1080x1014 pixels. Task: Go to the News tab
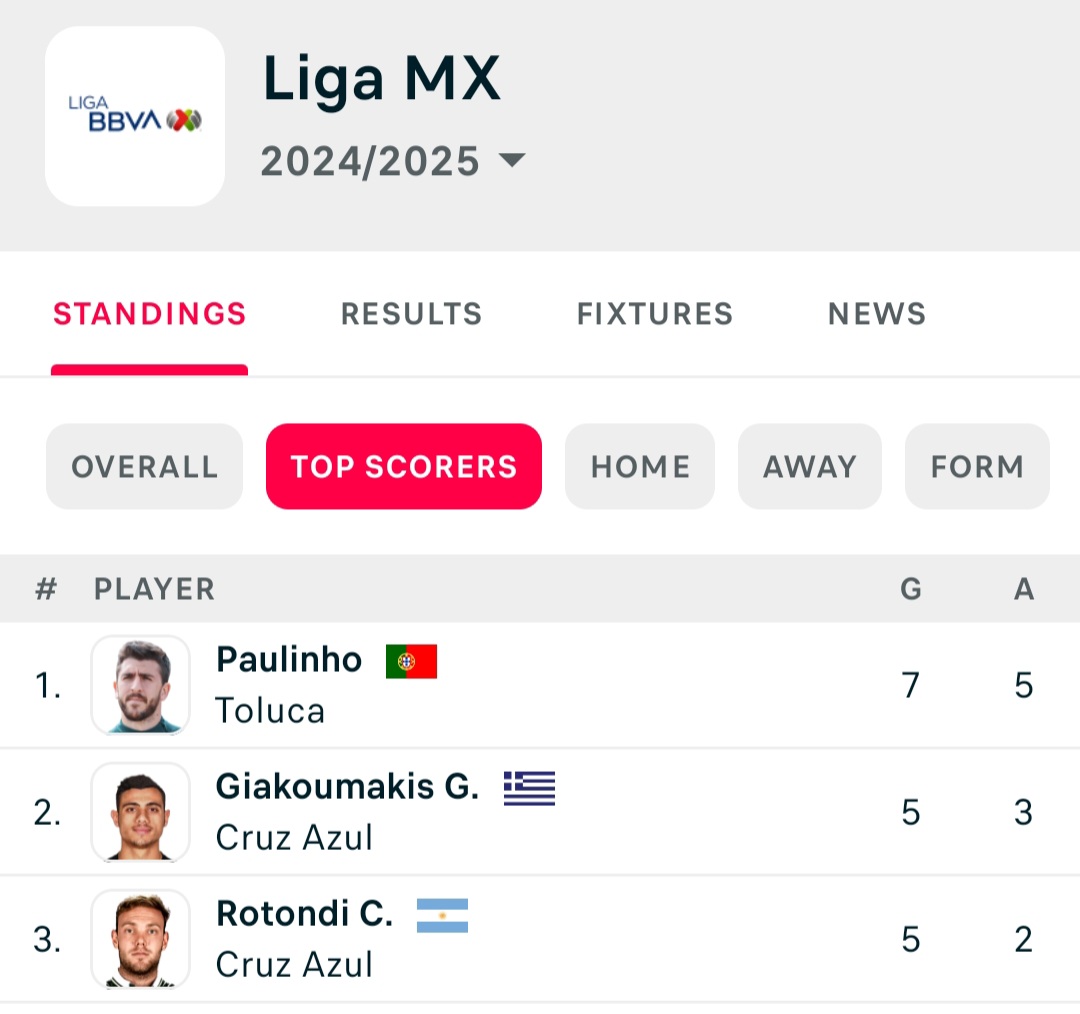pyautogui.click(x=877, y=314)
